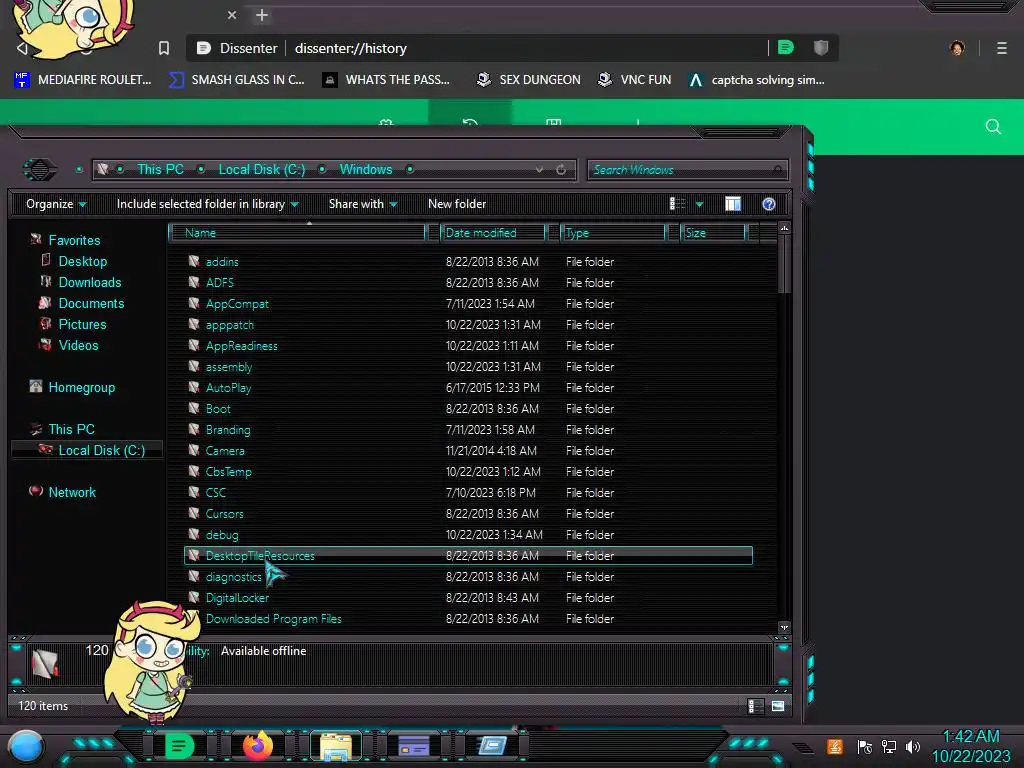Open VNC FUN bookmark

pos(634,80)
